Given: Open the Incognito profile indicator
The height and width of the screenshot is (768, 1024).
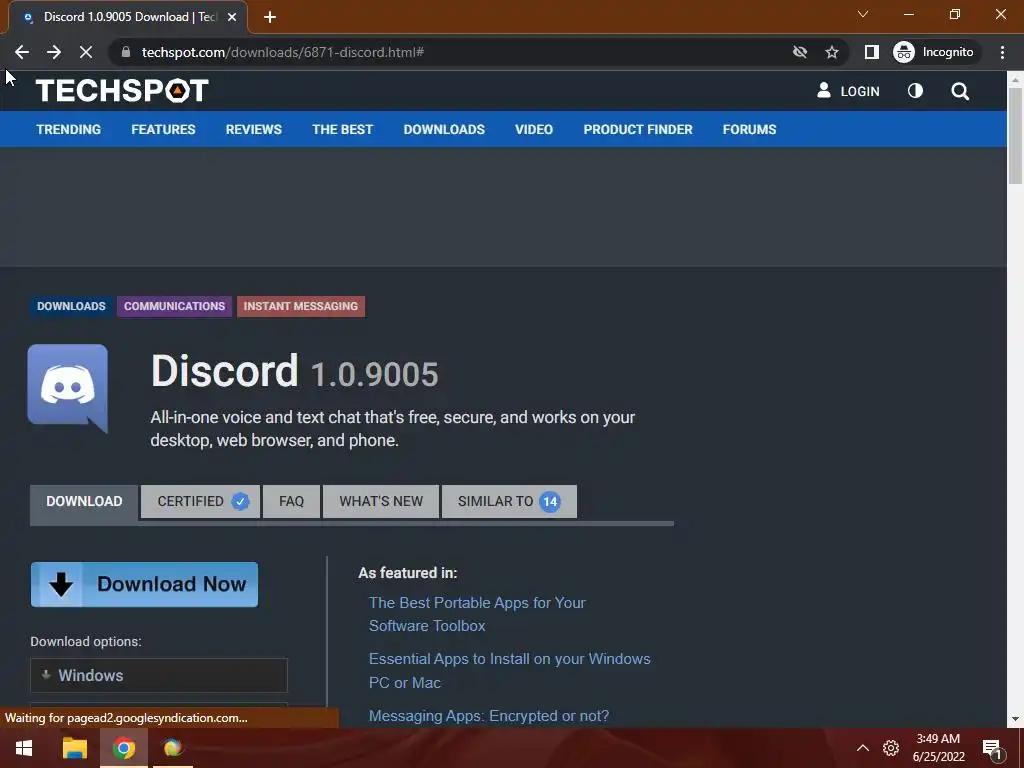Looking at the screenshot, I should pyautogui.click(x=934, y=52).
